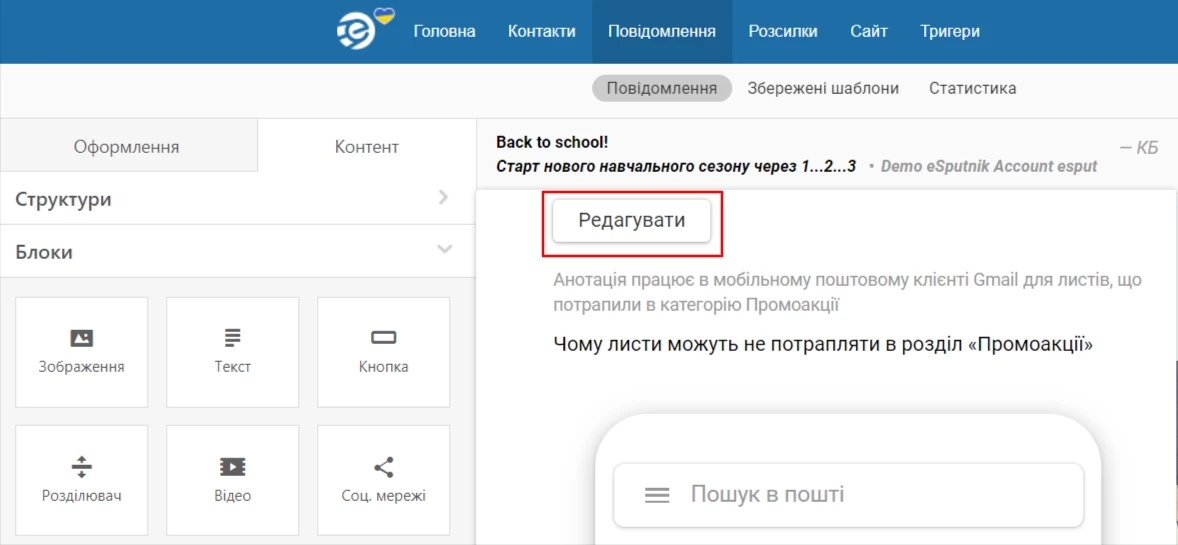Select the Відео block icon
The height and width of the screenshot is (545, 1178).
(232, 468)
